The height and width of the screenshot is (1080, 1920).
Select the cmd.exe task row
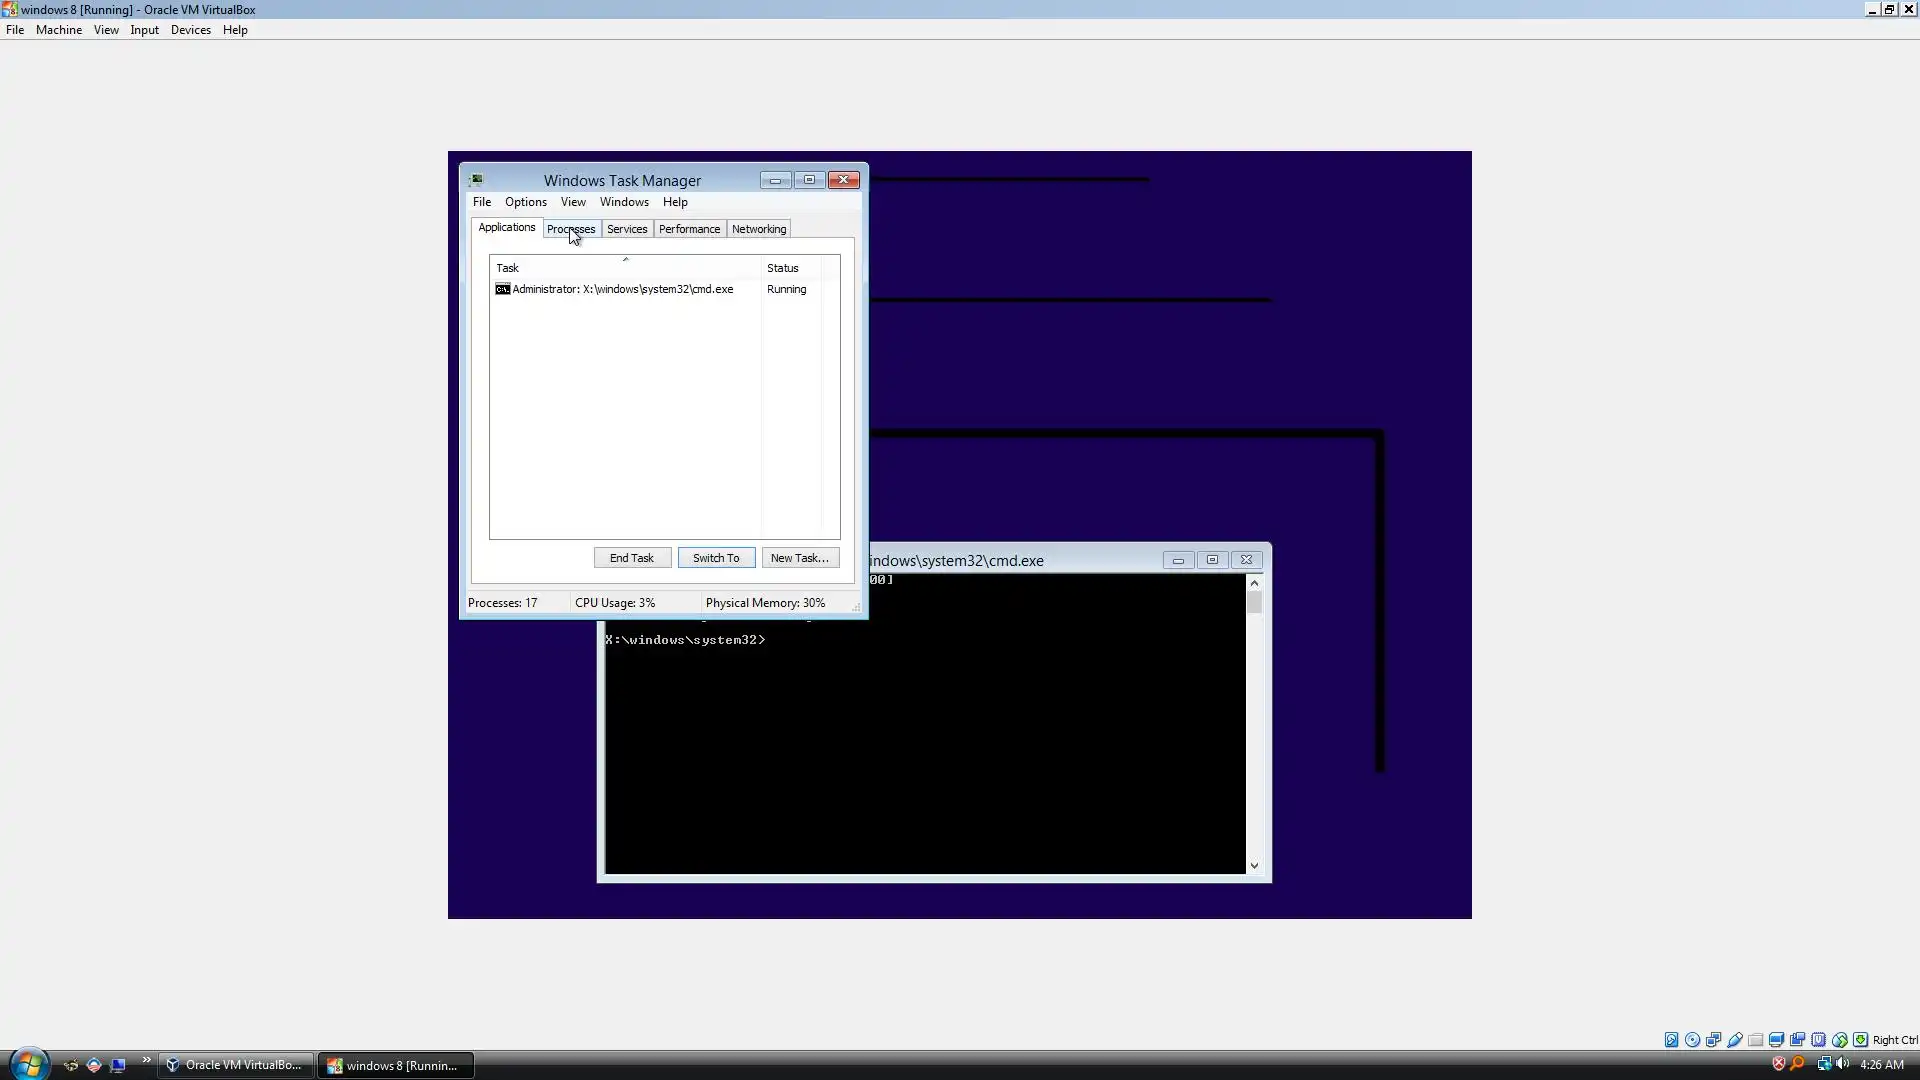pyautogui.click(x=622, y=289)
